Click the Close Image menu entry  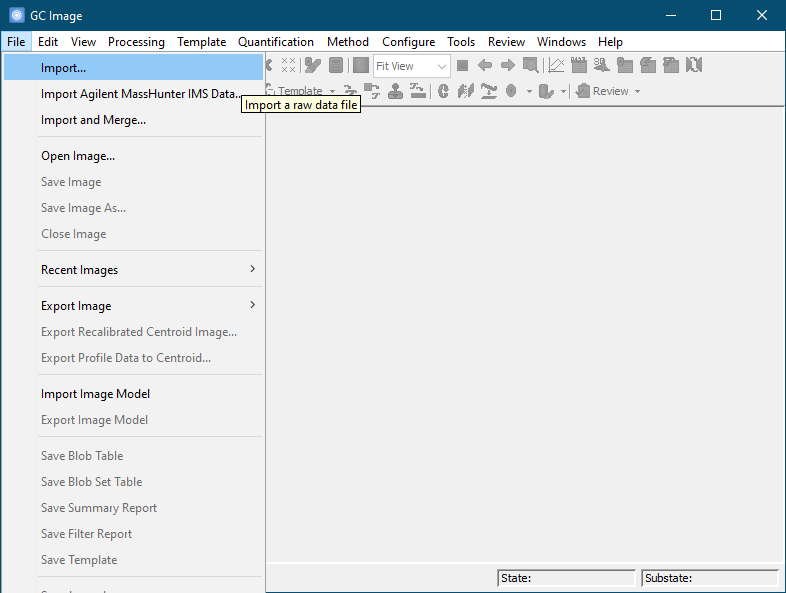(x=133, y=234)
